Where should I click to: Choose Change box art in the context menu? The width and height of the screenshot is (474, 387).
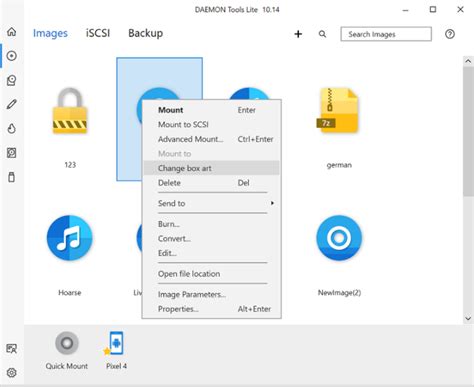click(211, 168)
